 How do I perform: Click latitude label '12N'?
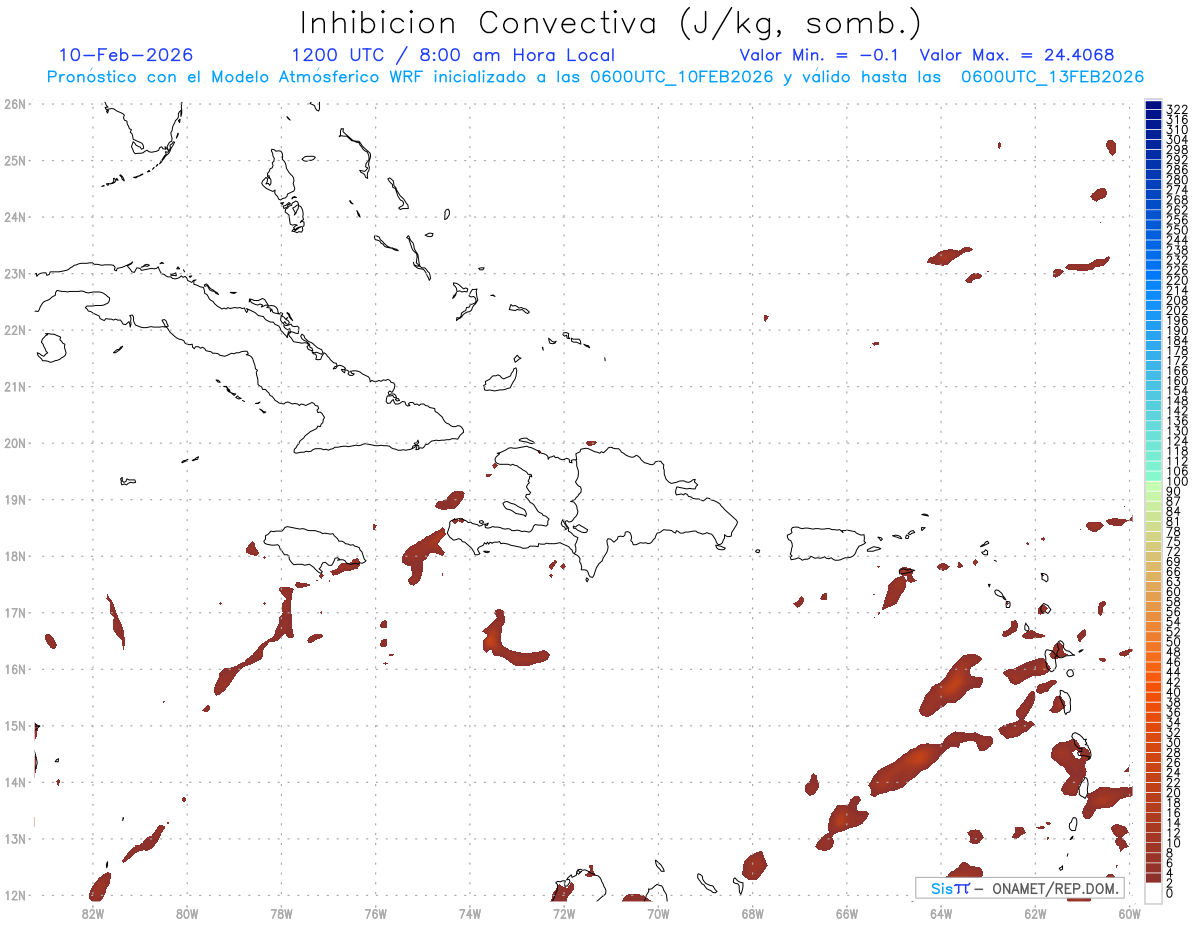(x=15, y=895)
